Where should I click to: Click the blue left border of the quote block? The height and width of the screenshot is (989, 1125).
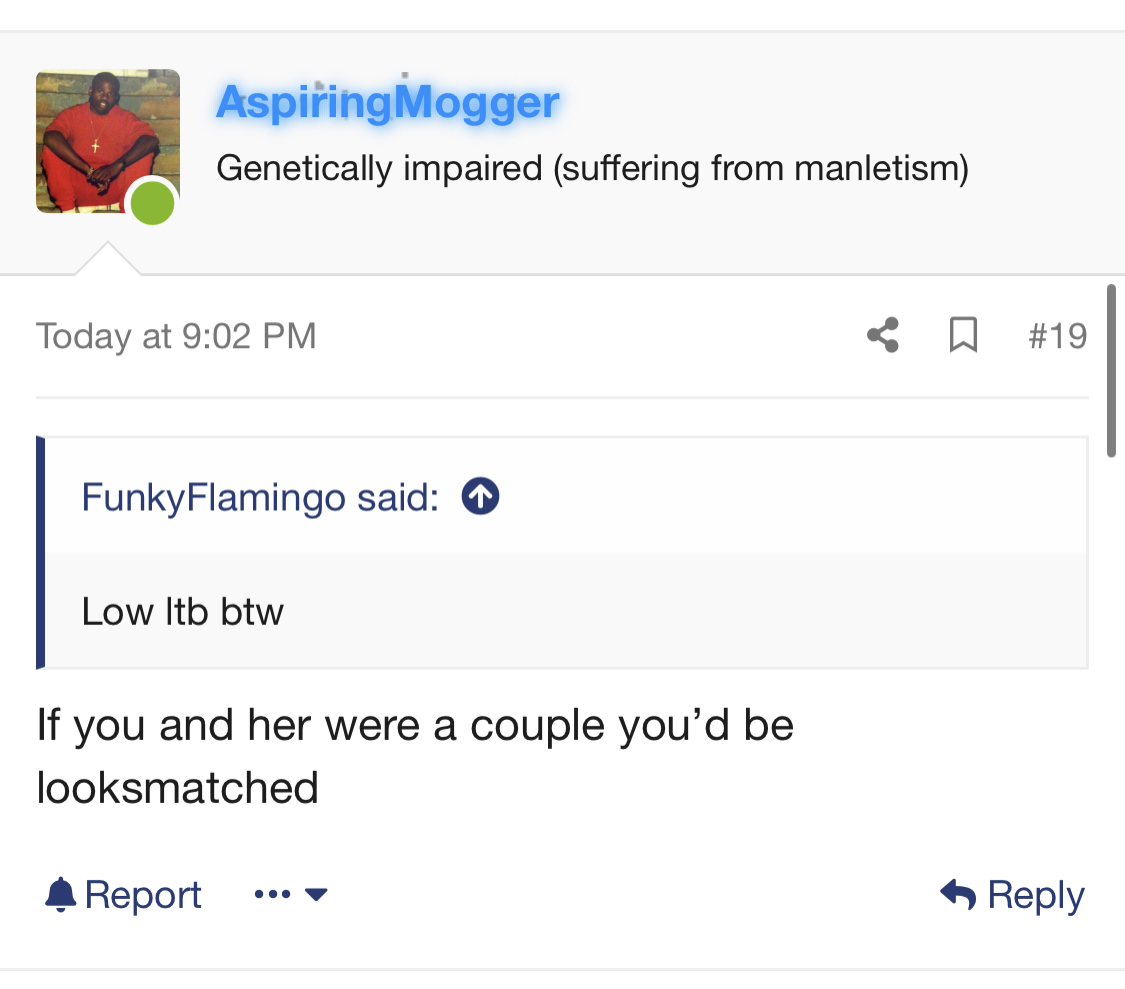tap(40, 553)
